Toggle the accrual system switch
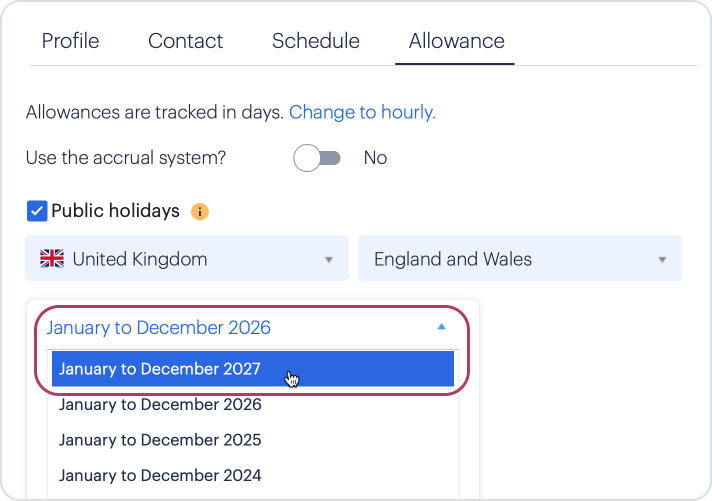The height and width of the screenshot is (501, 712). 317,158
